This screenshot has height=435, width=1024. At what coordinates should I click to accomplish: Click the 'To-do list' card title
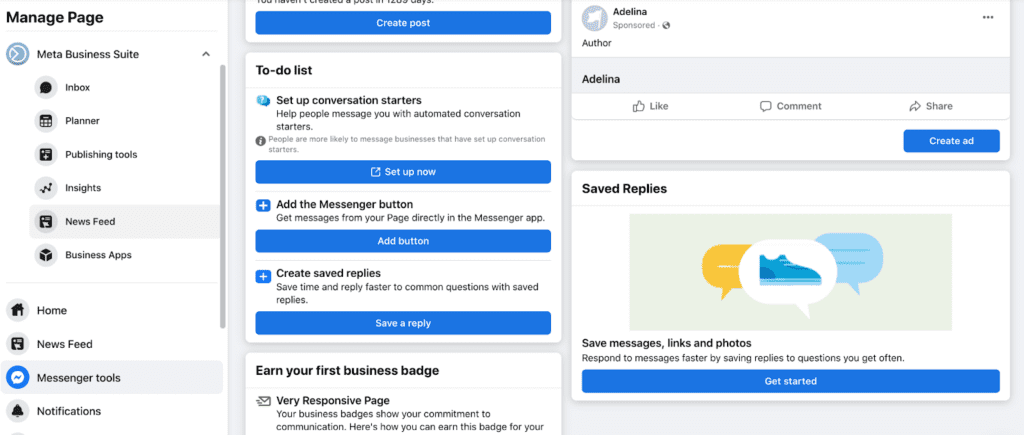284,71
